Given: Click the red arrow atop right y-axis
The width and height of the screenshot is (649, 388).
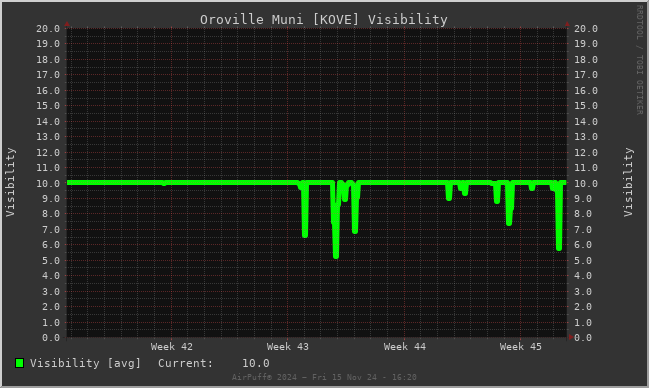Looking at the screenshot, I should (567, 24).
